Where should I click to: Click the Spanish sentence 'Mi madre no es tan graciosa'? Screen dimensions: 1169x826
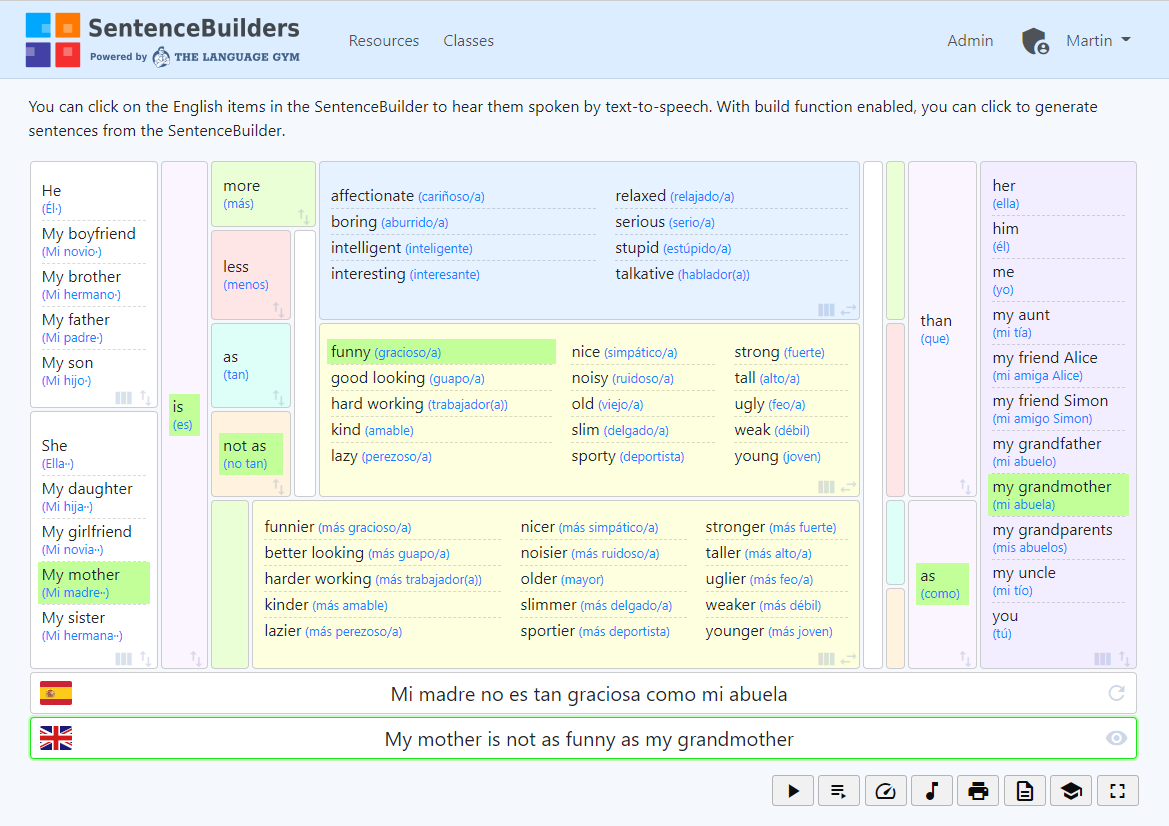click(x=589, y=694)
